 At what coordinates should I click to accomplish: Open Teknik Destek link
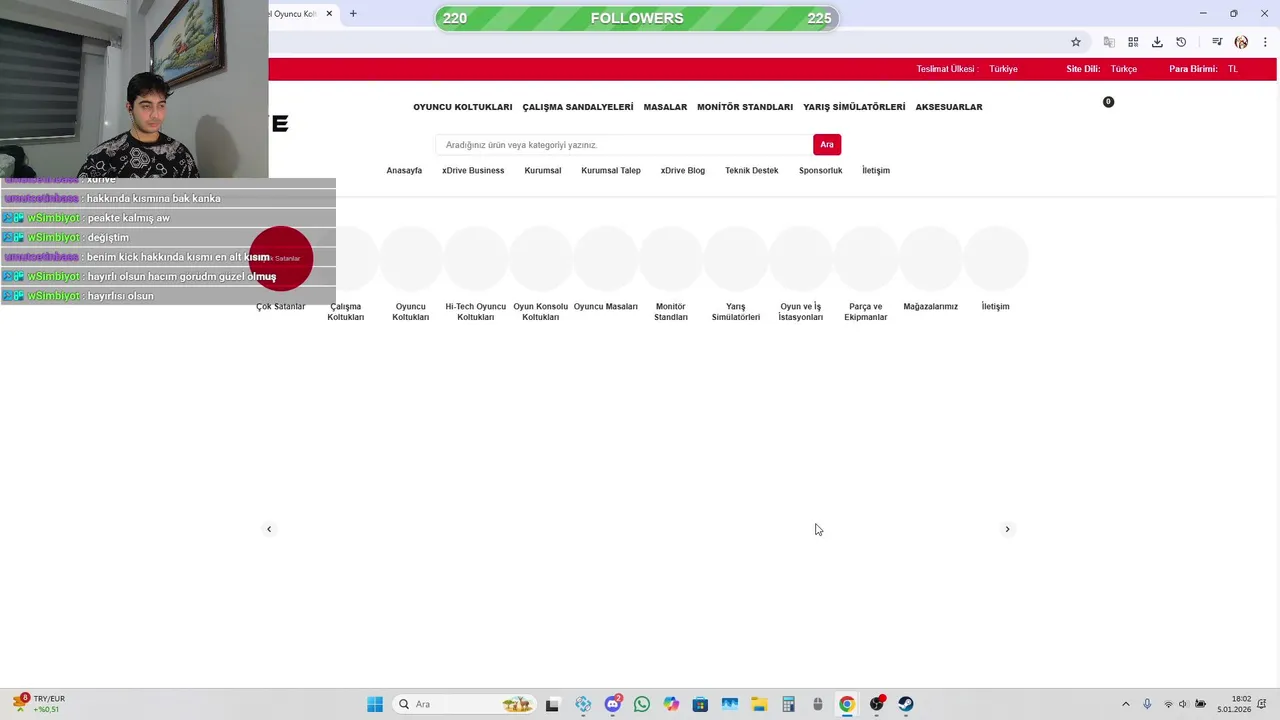pyautogui.click(x=752, y=171)
